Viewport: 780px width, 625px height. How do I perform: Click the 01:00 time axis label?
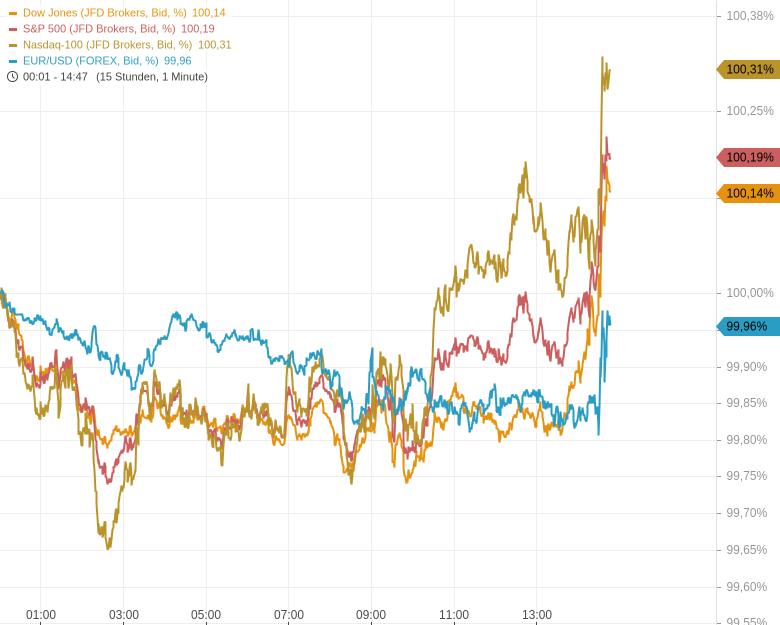[41, 615]
